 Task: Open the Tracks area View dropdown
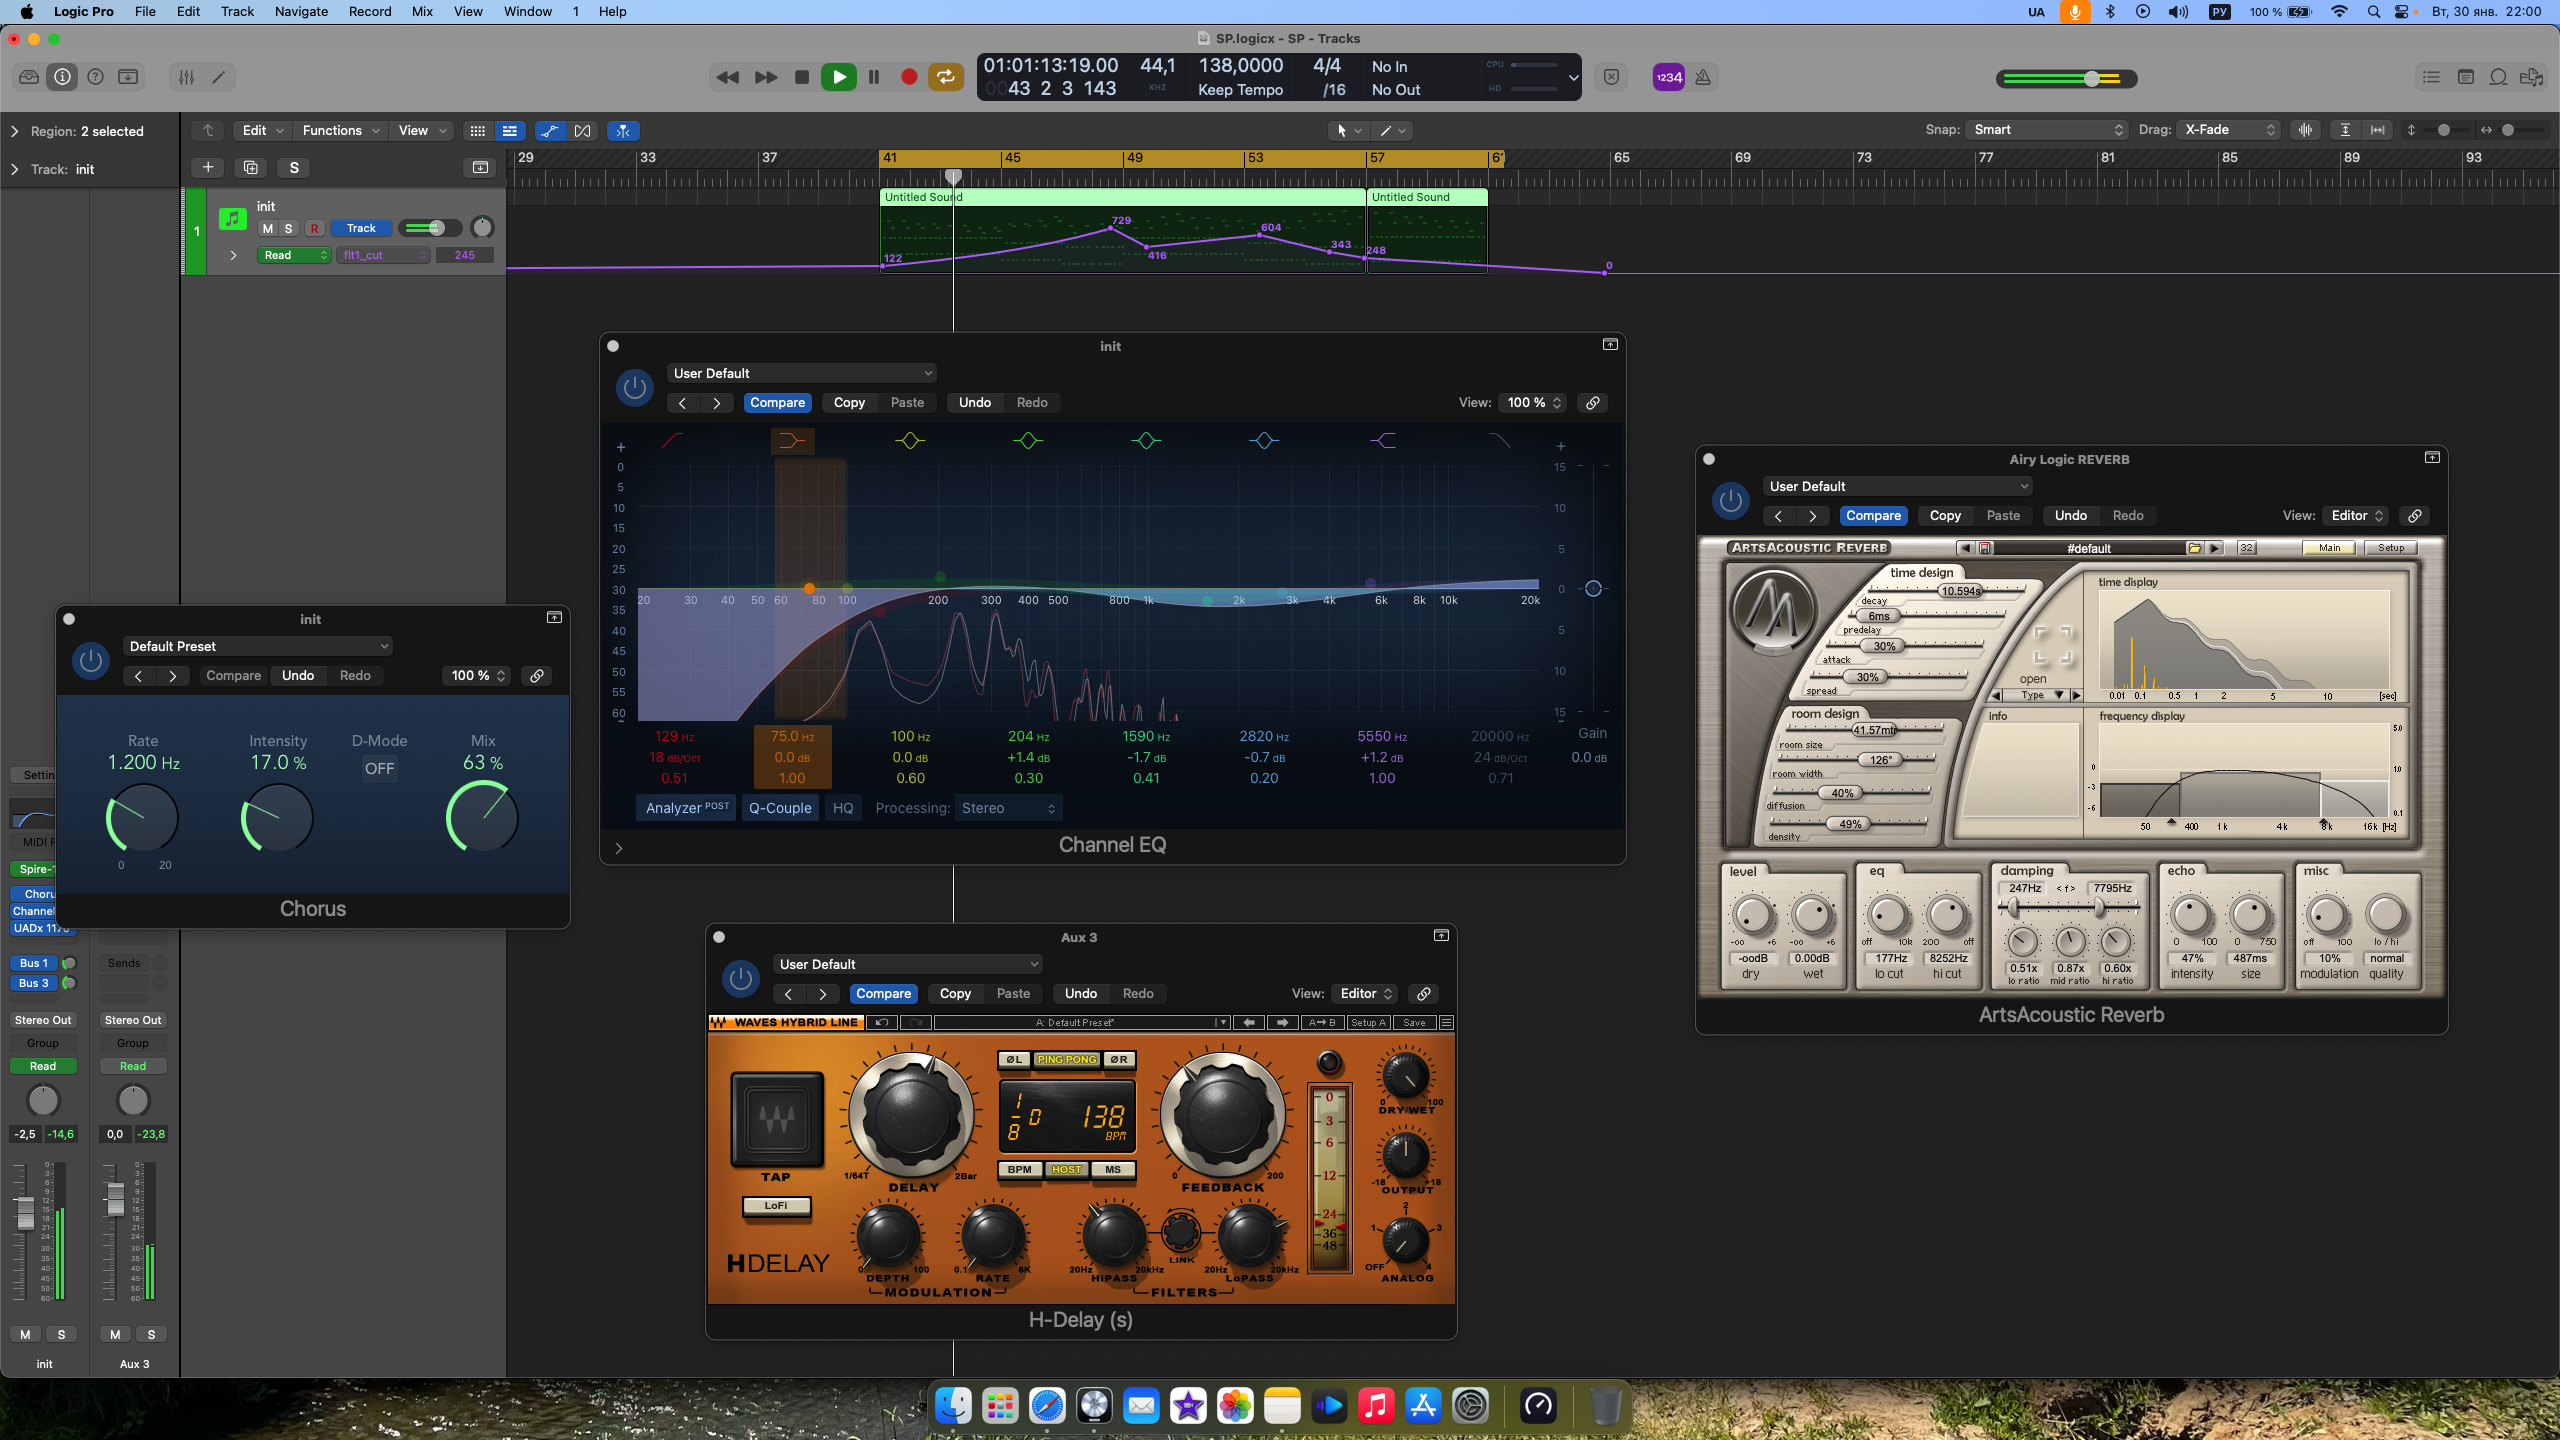point(421,131)
